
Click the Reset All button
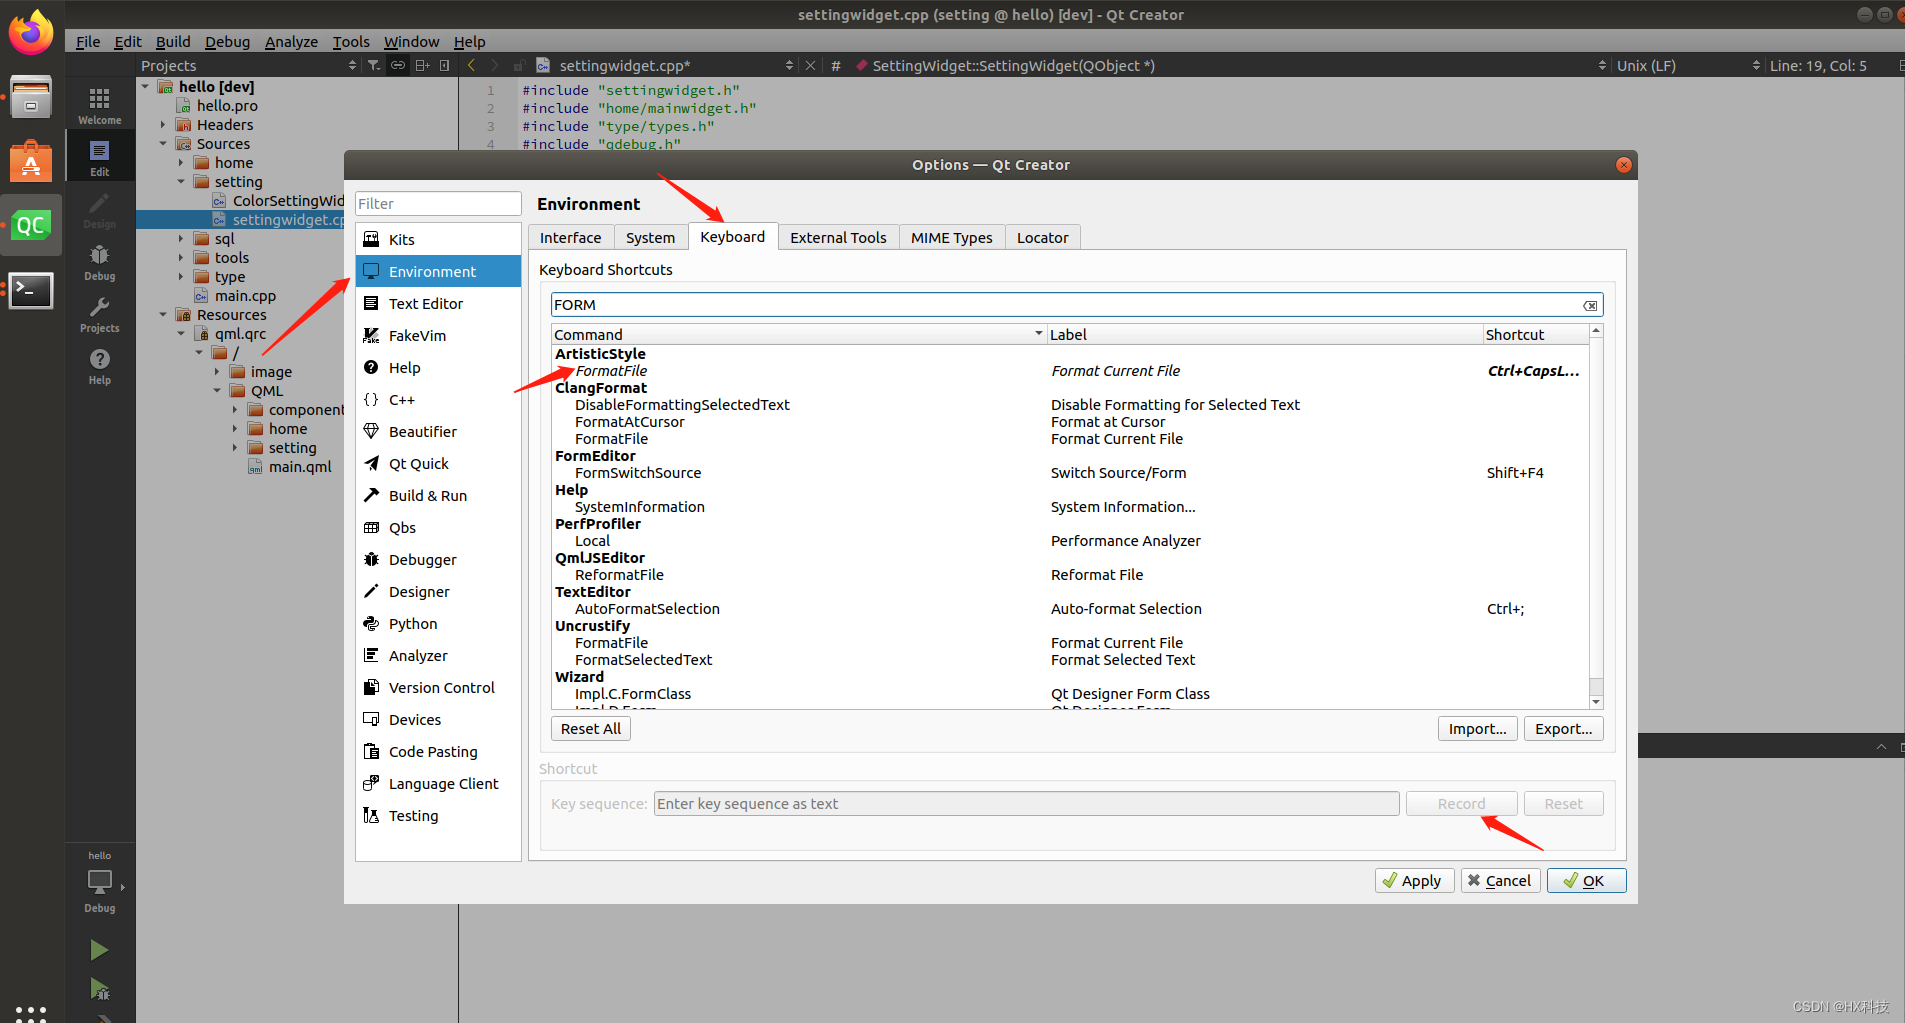(x=591, y=729)
